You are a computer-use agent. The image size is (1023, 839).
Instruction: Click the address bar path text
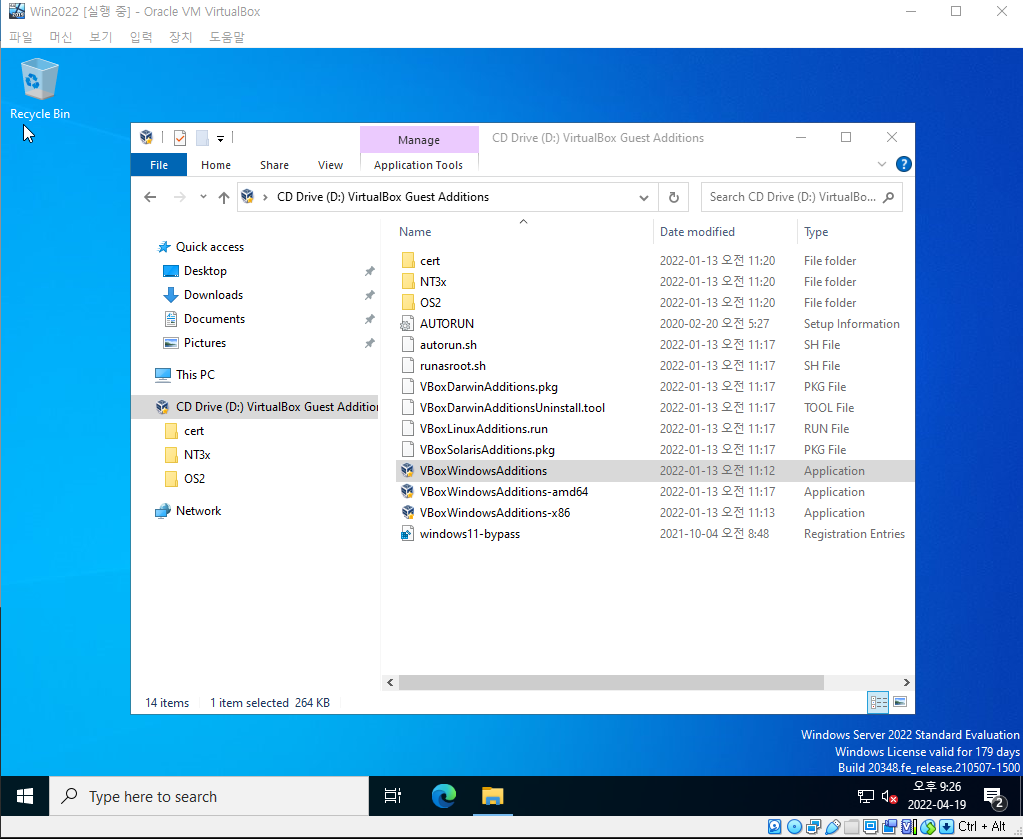click(383, 197)
